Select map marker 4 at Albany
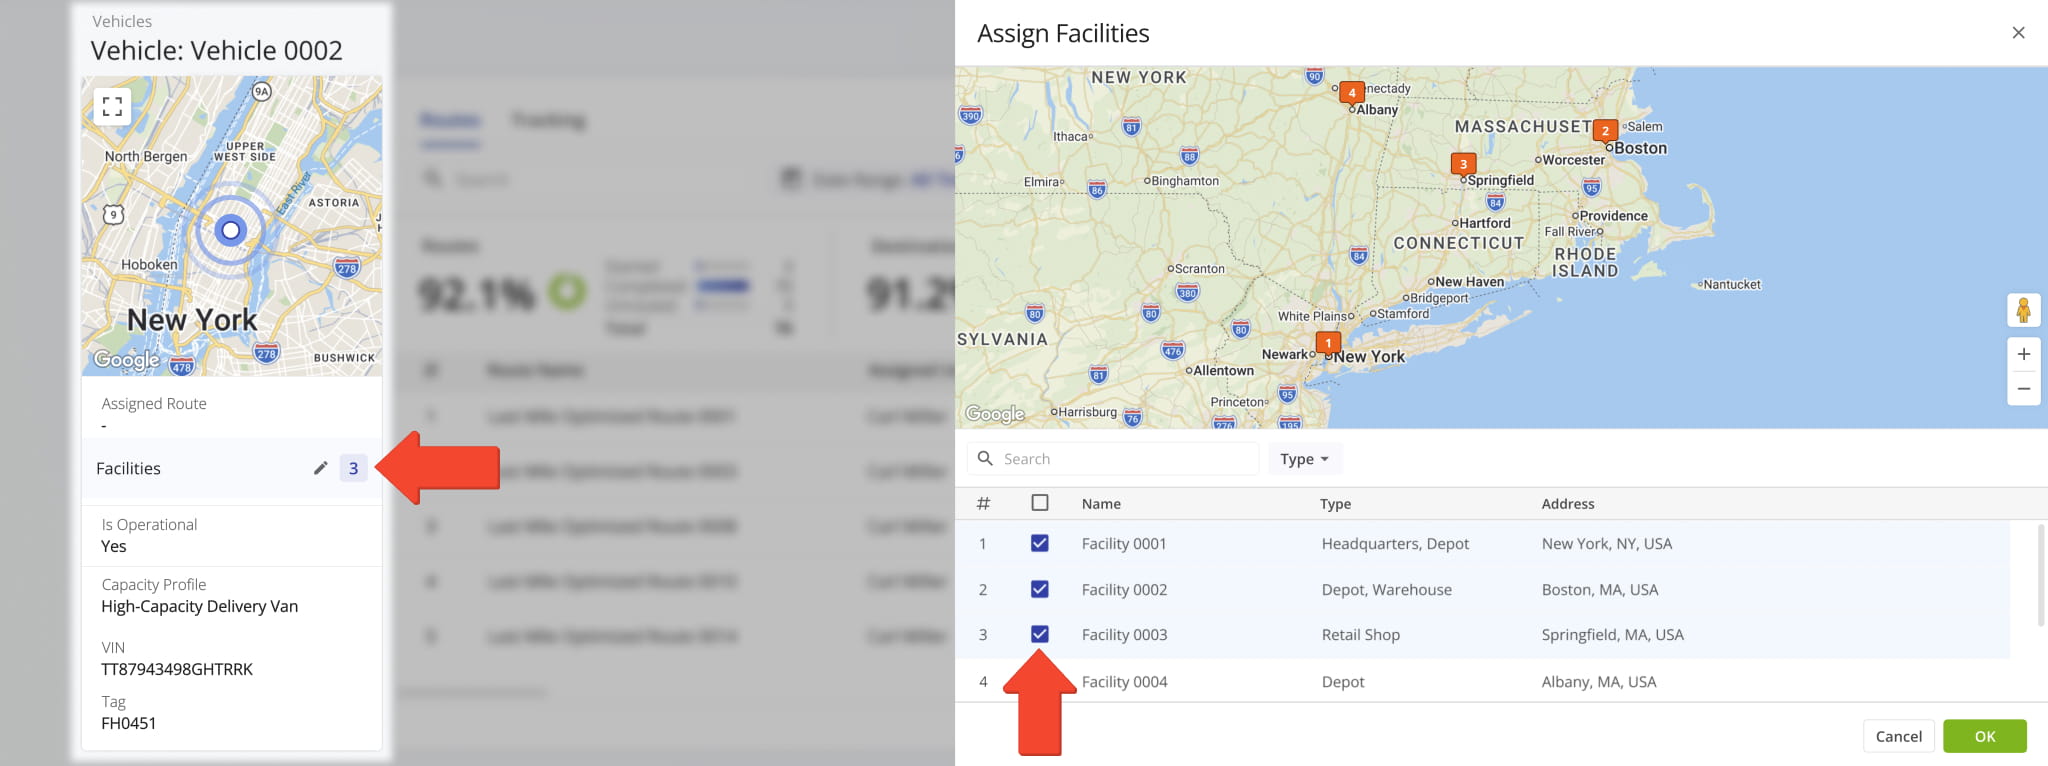 pos(1352,93)
